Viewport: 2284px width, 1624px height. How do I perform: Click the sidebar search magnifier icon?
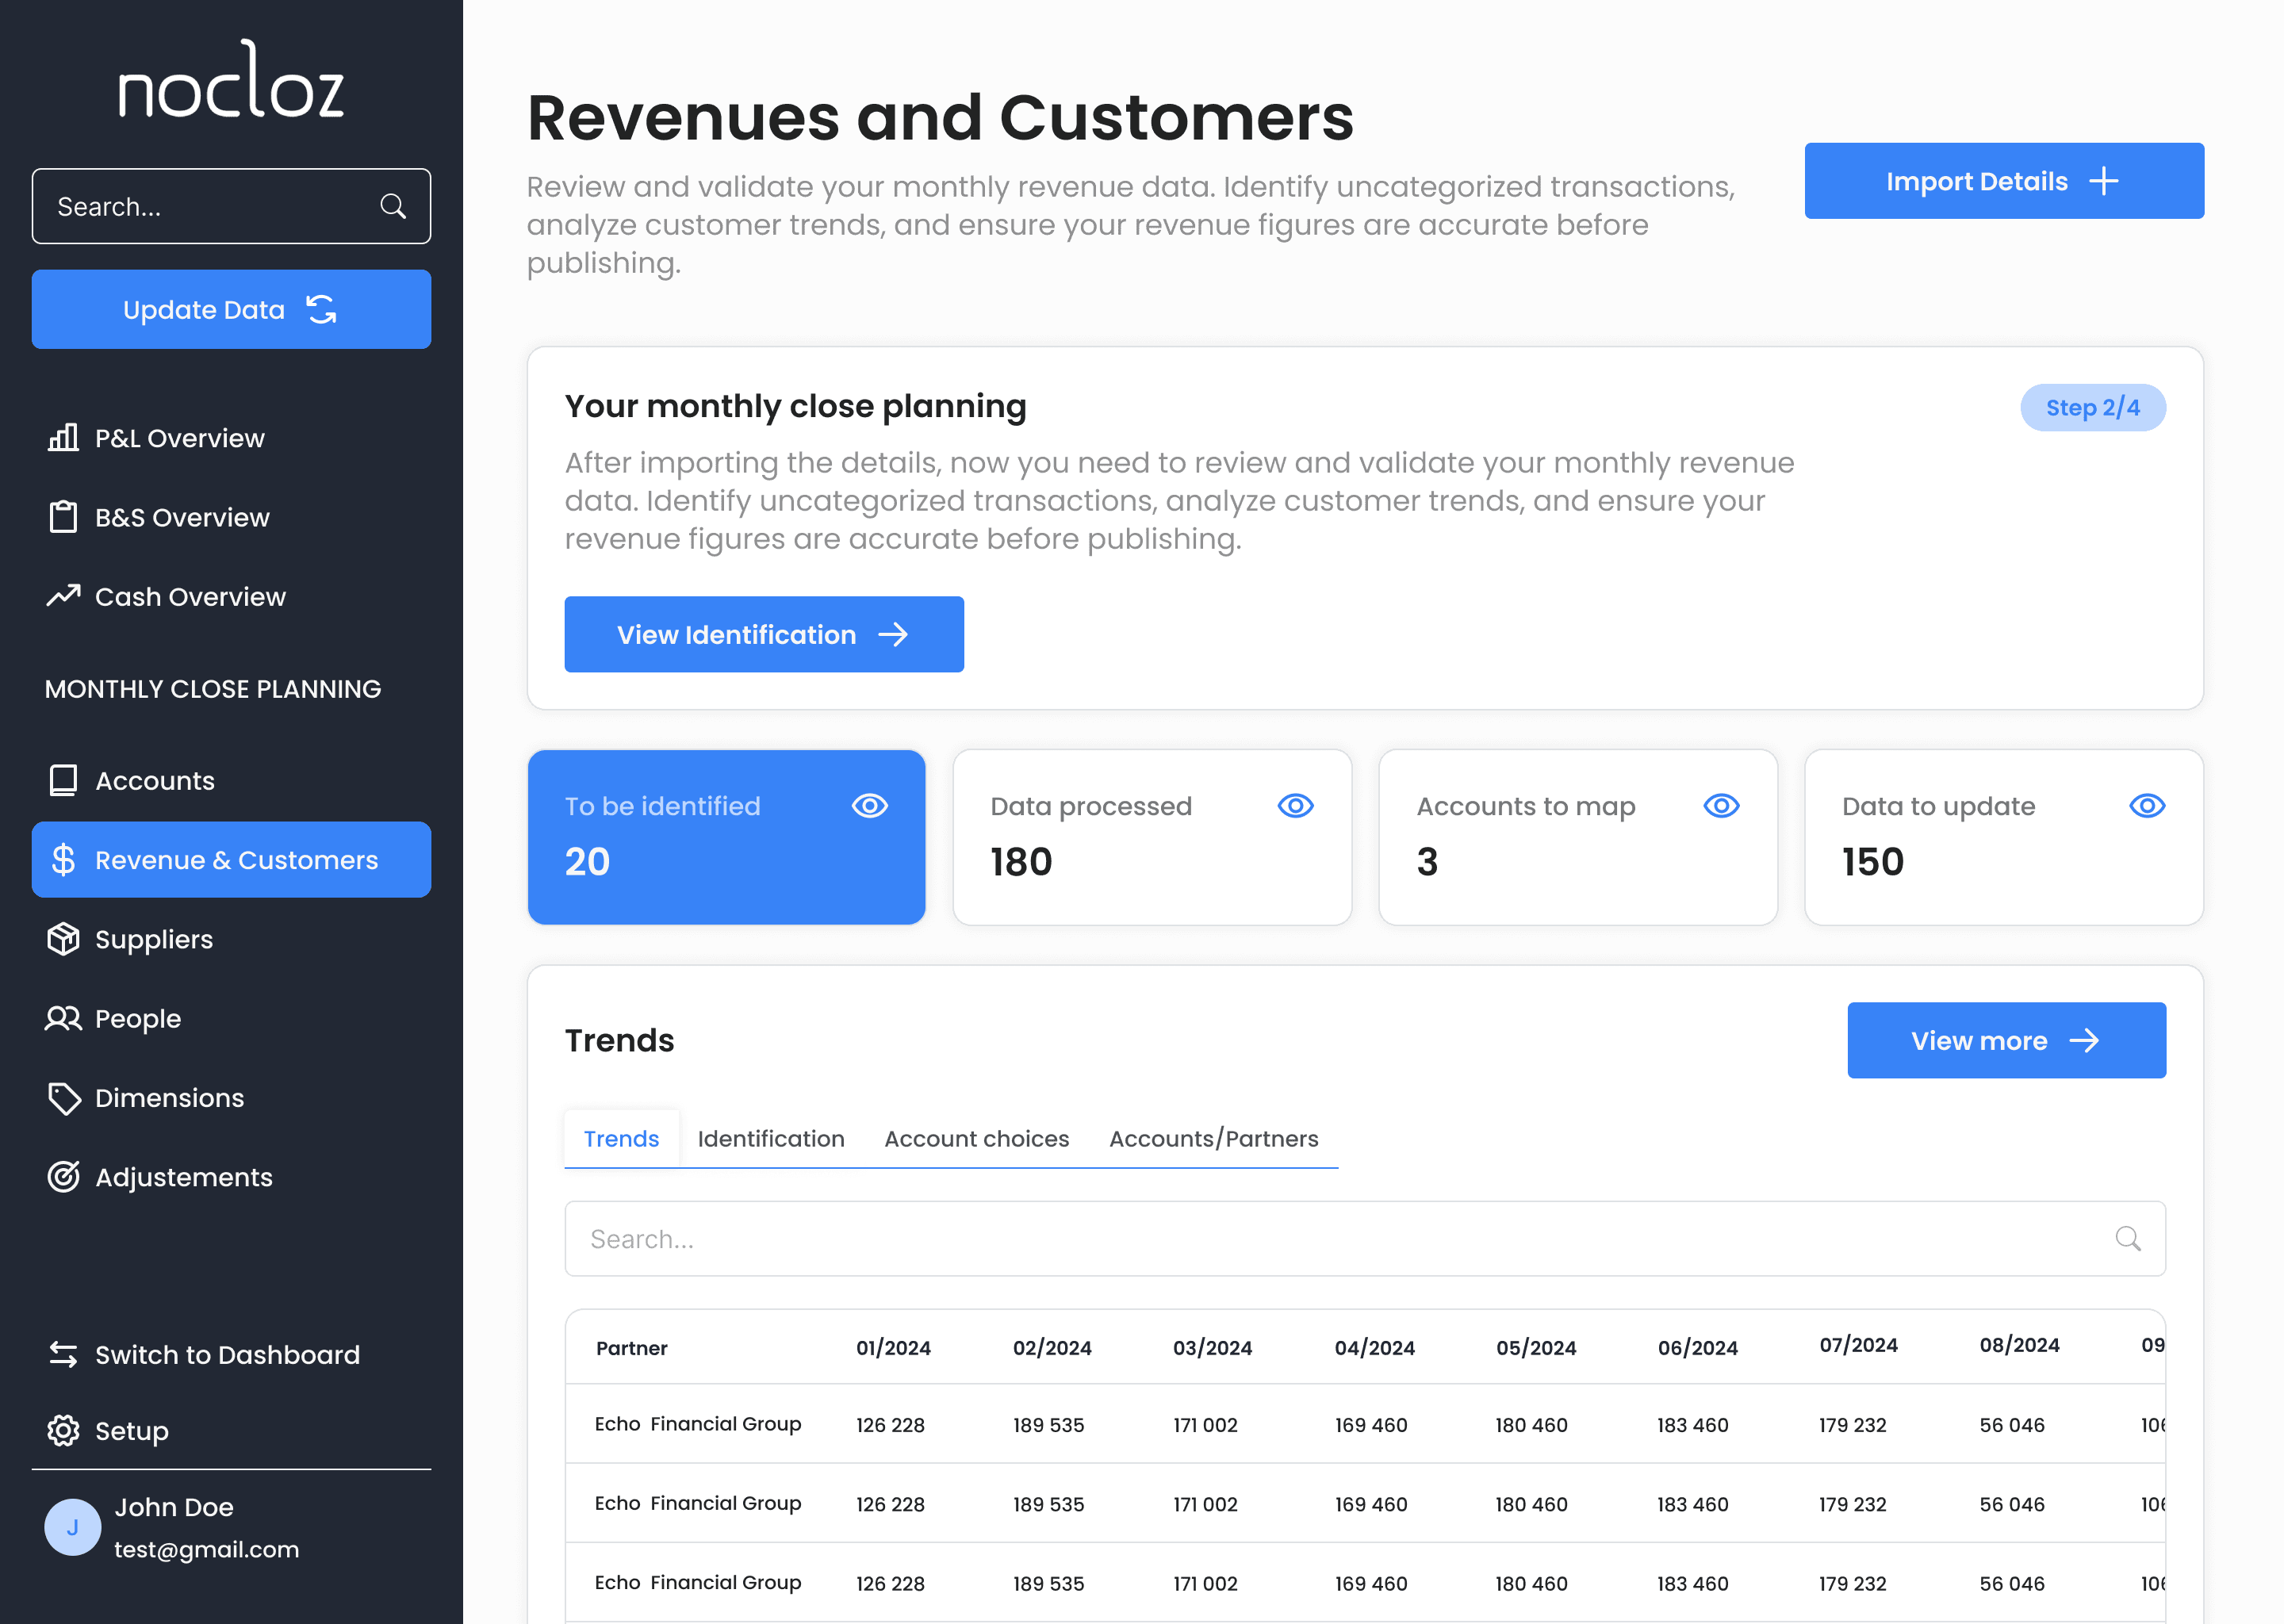[393, 206]
